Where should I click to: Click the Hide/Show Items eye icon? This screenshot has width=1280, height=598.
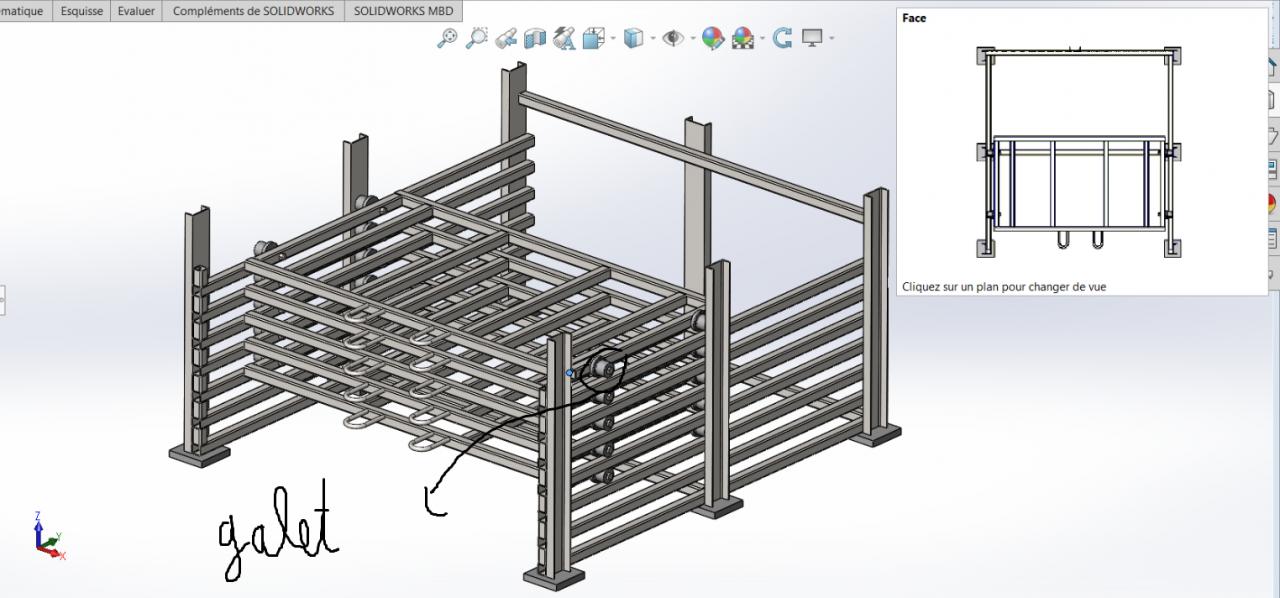pyautogui.click(x=673, y=38)
